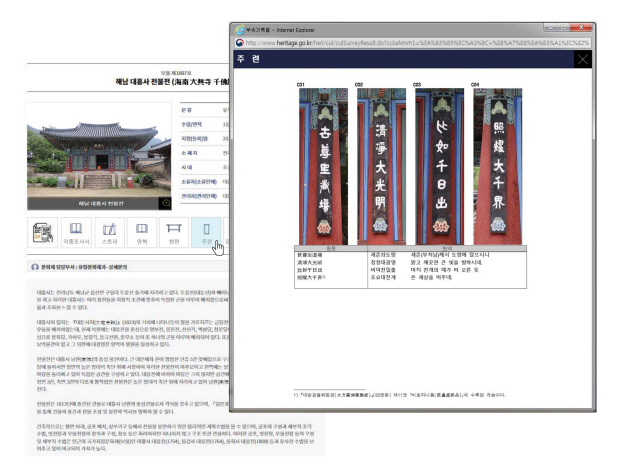620x474 pixels.
Task: Open pillar tablet photo 004 with 大千界
Action: (x=498, y=166)
